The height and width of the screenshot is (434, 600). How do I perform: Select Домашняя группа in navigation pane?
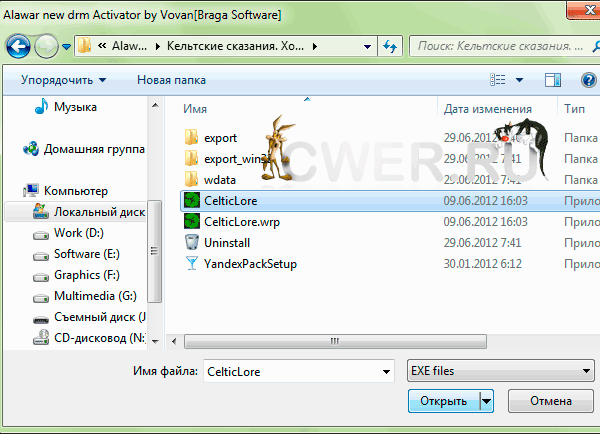tap(94, 149)
